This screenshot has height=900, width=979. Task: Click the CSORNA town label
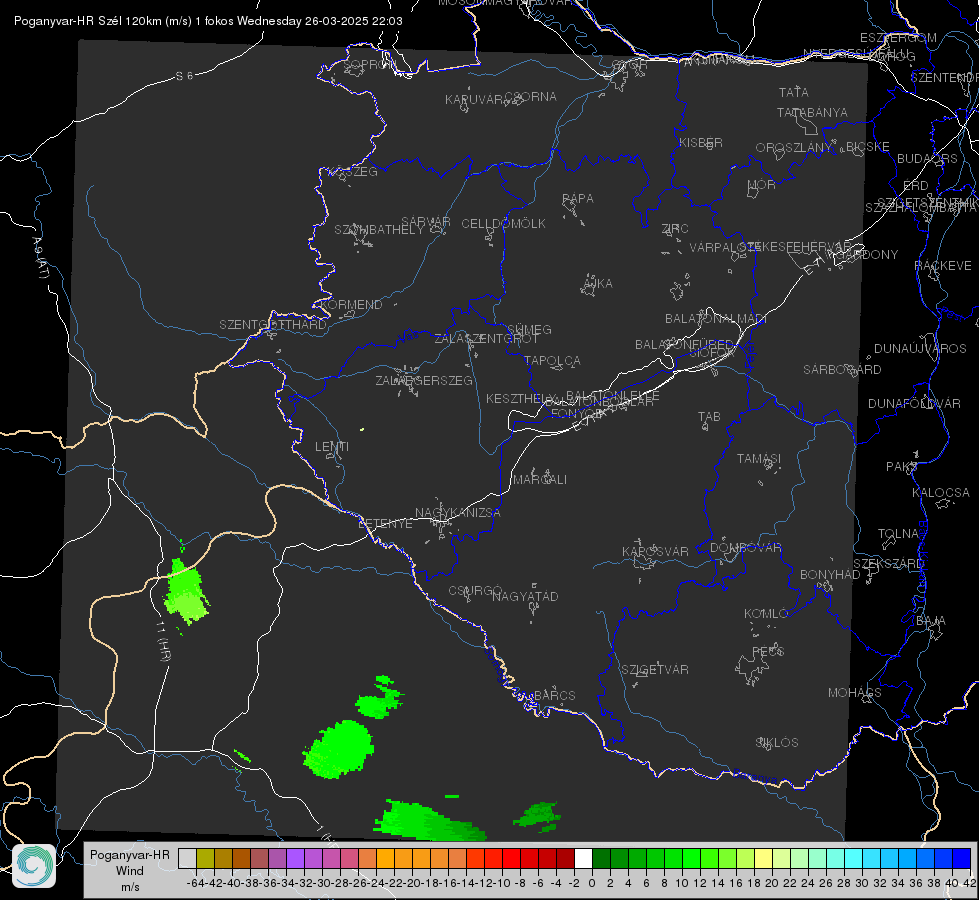(531, 97)
